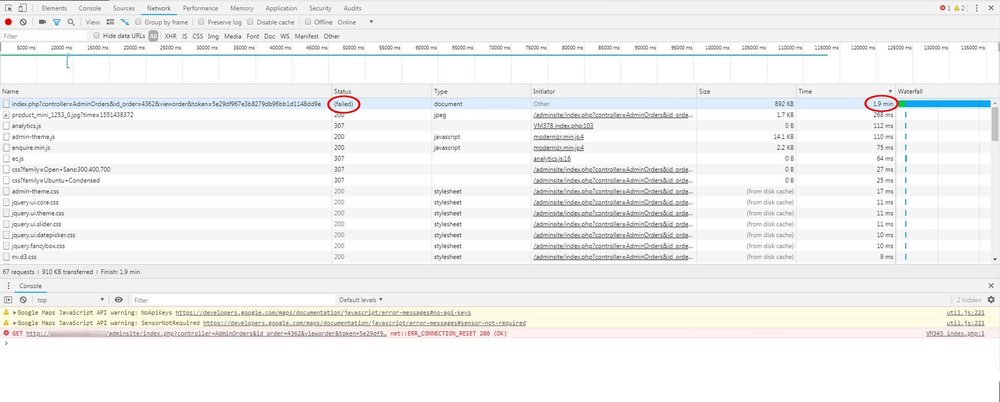The height and width of the screenshot is (402, 1000).
Task: Clear the console messages icon
Action: point(23,299)
